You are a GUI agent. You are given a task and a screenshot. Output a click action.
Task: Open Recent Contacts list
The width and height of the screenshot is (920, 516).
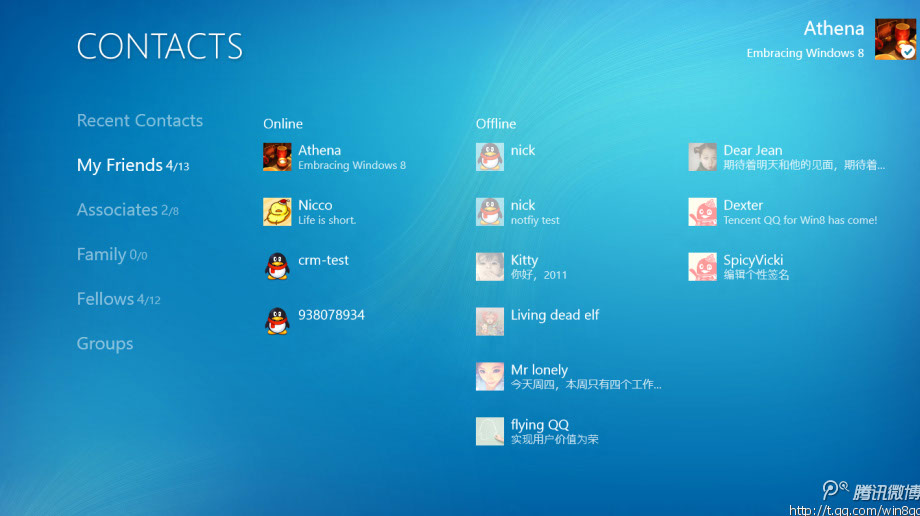click(x=140, y=120)
